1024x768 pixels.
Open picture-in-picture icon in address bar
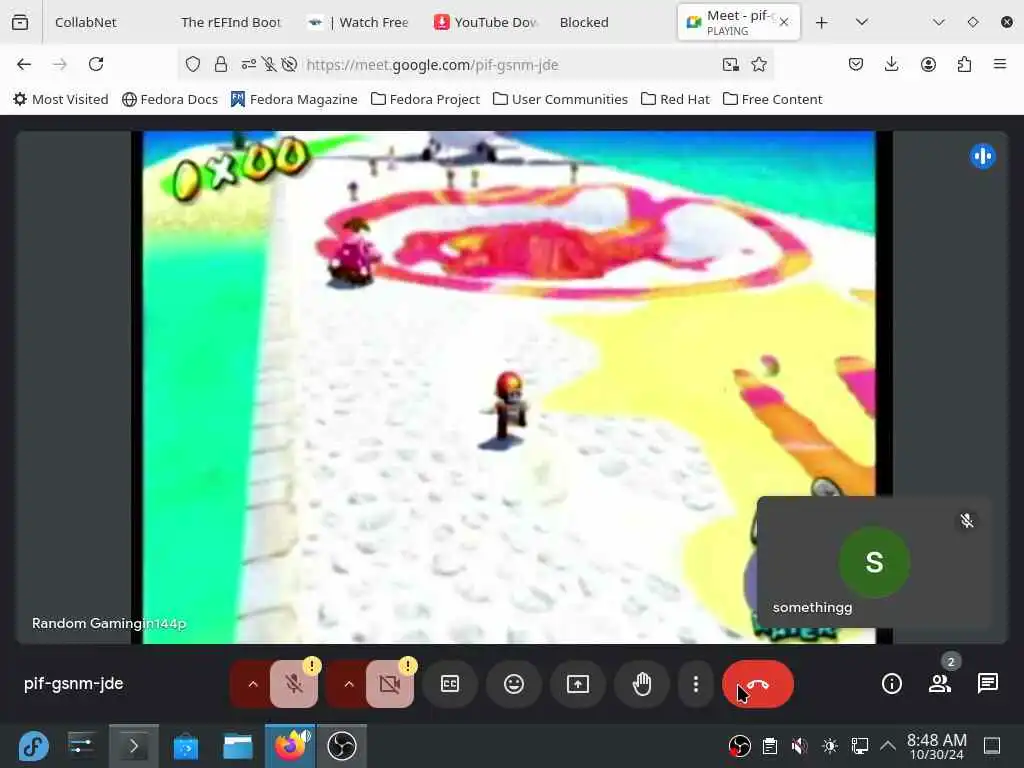730,64
